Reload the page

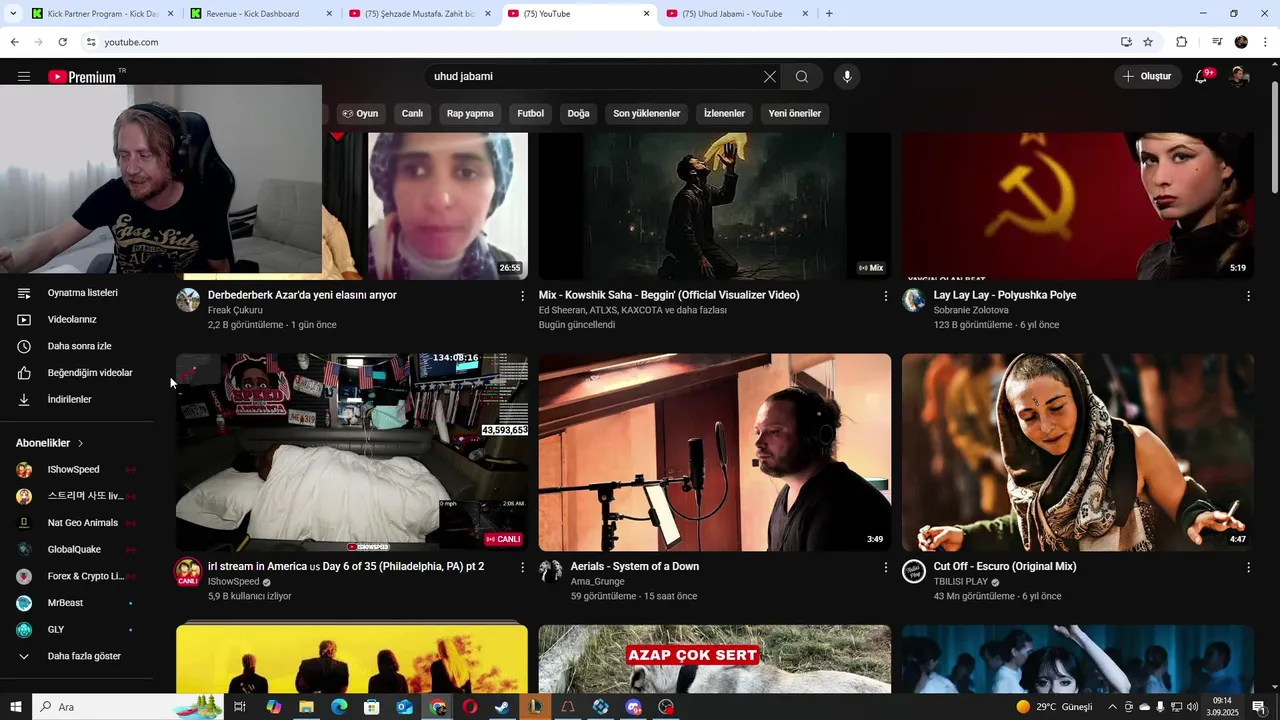click(62, 42)
